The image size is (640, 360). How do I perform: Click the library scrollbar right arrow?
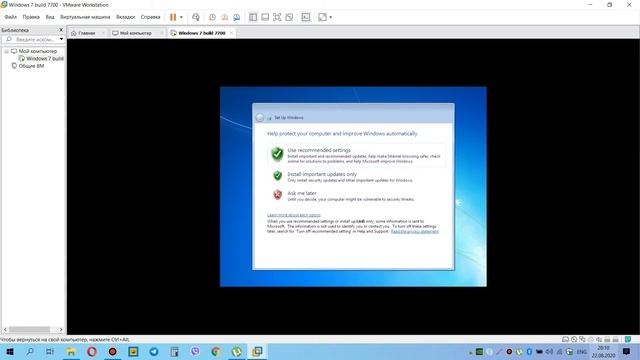click(x=61, y=329)
